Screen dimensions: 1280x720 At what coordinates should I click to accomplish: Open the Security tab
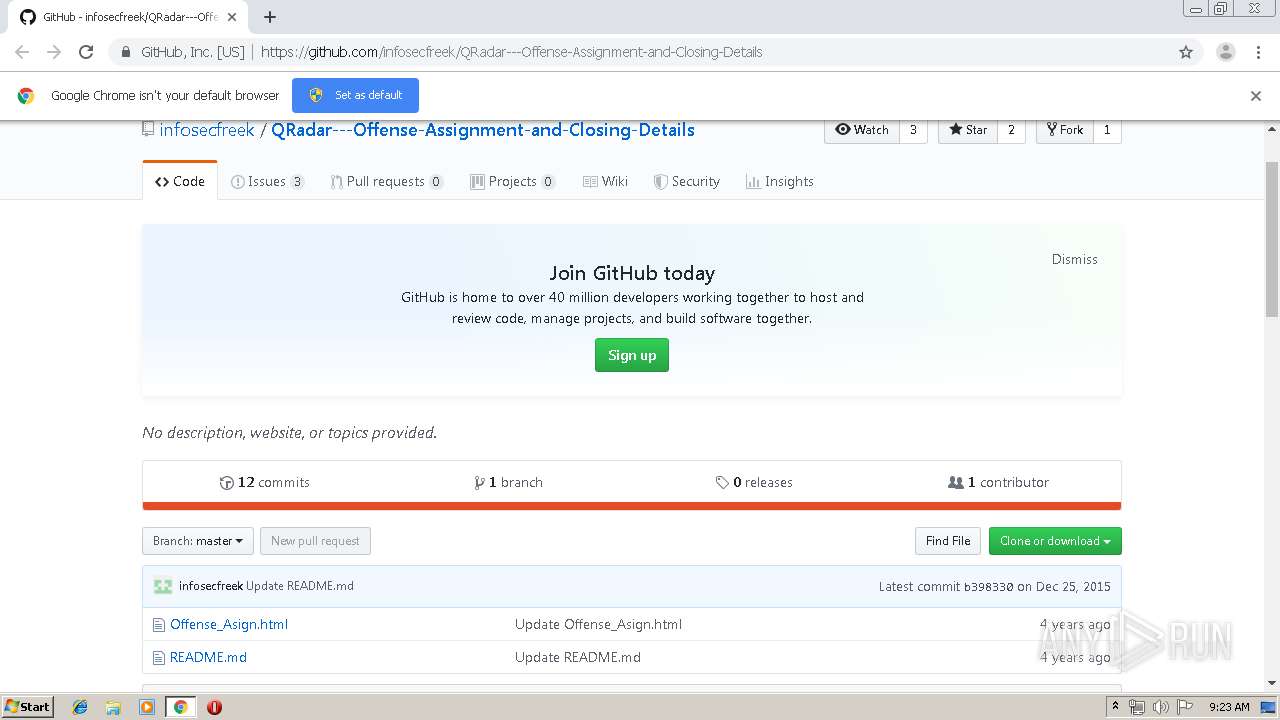click(x=687, y=181)
